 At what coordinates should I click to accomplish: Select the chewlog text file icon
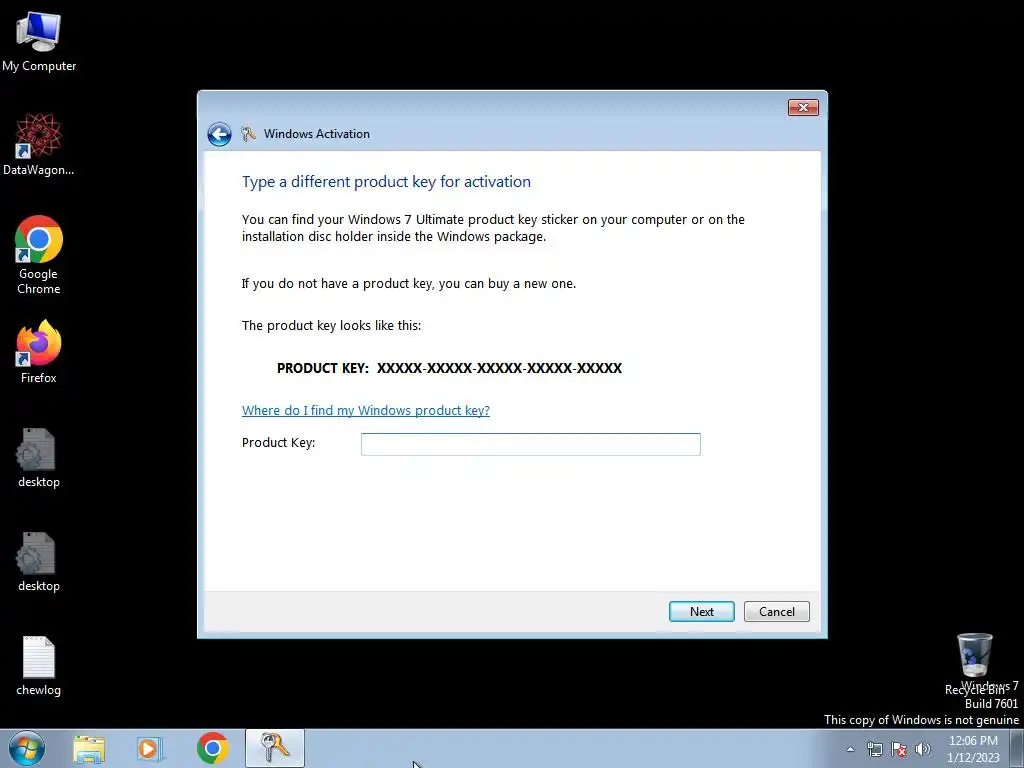point(39,666)
